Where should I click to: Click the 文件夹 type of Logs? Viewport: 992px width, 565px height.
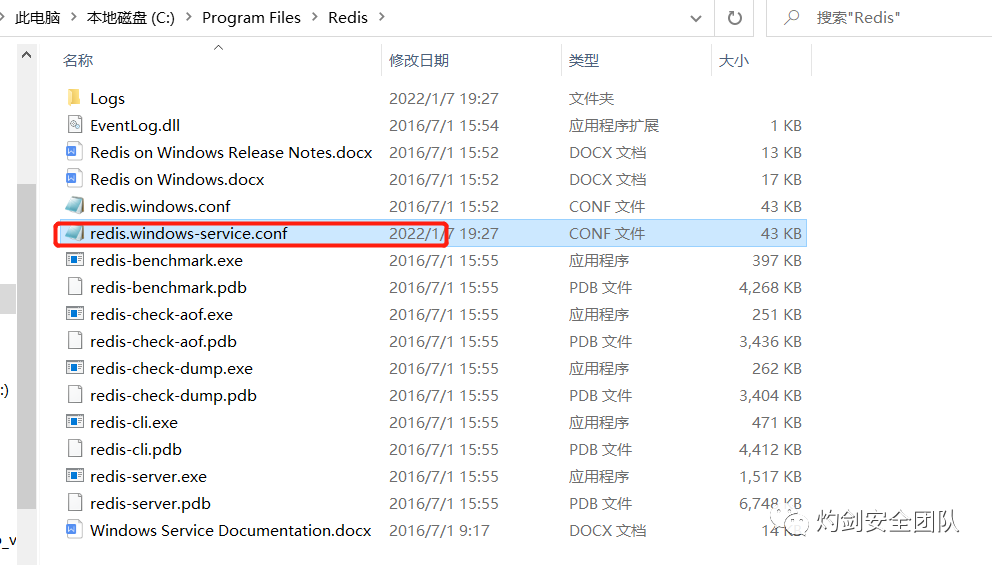coord(591,99)
